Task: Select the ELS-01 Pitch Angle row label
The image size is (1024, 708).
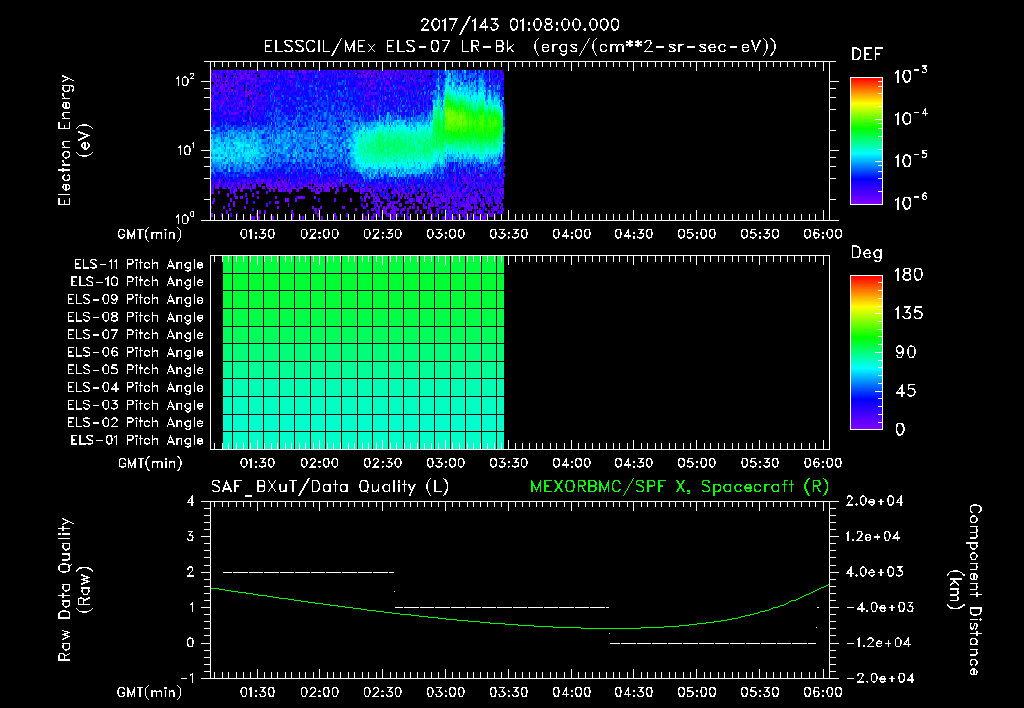Action: pos(136,440)
